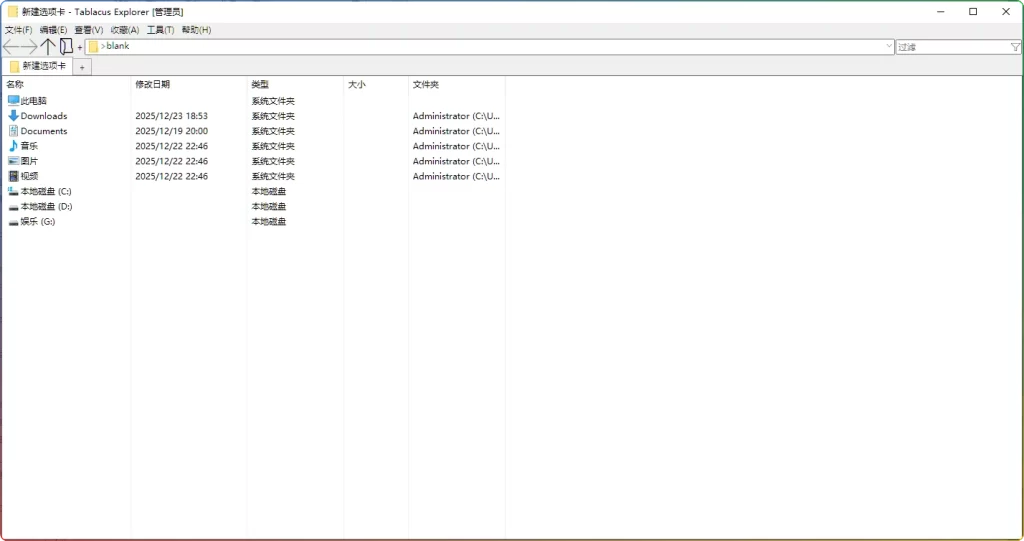Go up one level with Up arrow
This screenshot has width=1024, height=541.
pos(48,46)
